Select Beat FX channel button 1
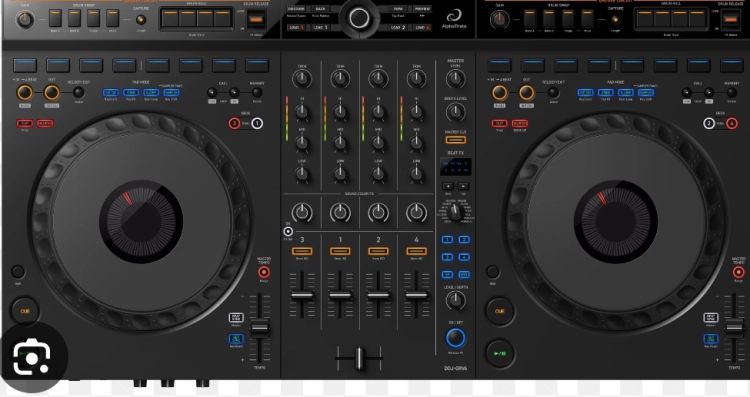750x397 pixels. 447,240
